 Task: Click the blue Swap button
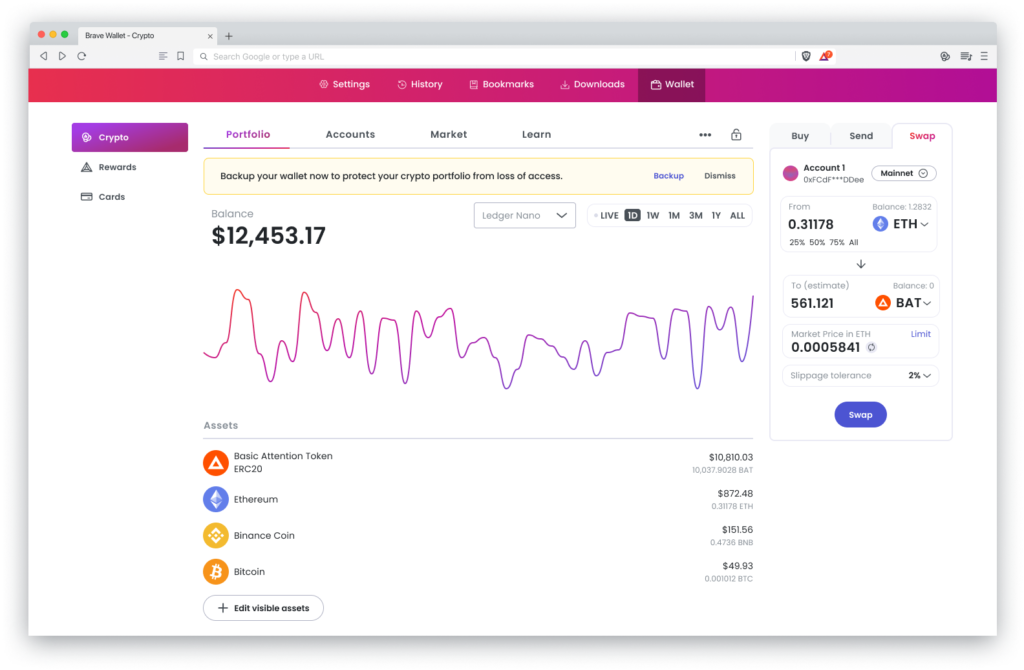click(860, 415)
